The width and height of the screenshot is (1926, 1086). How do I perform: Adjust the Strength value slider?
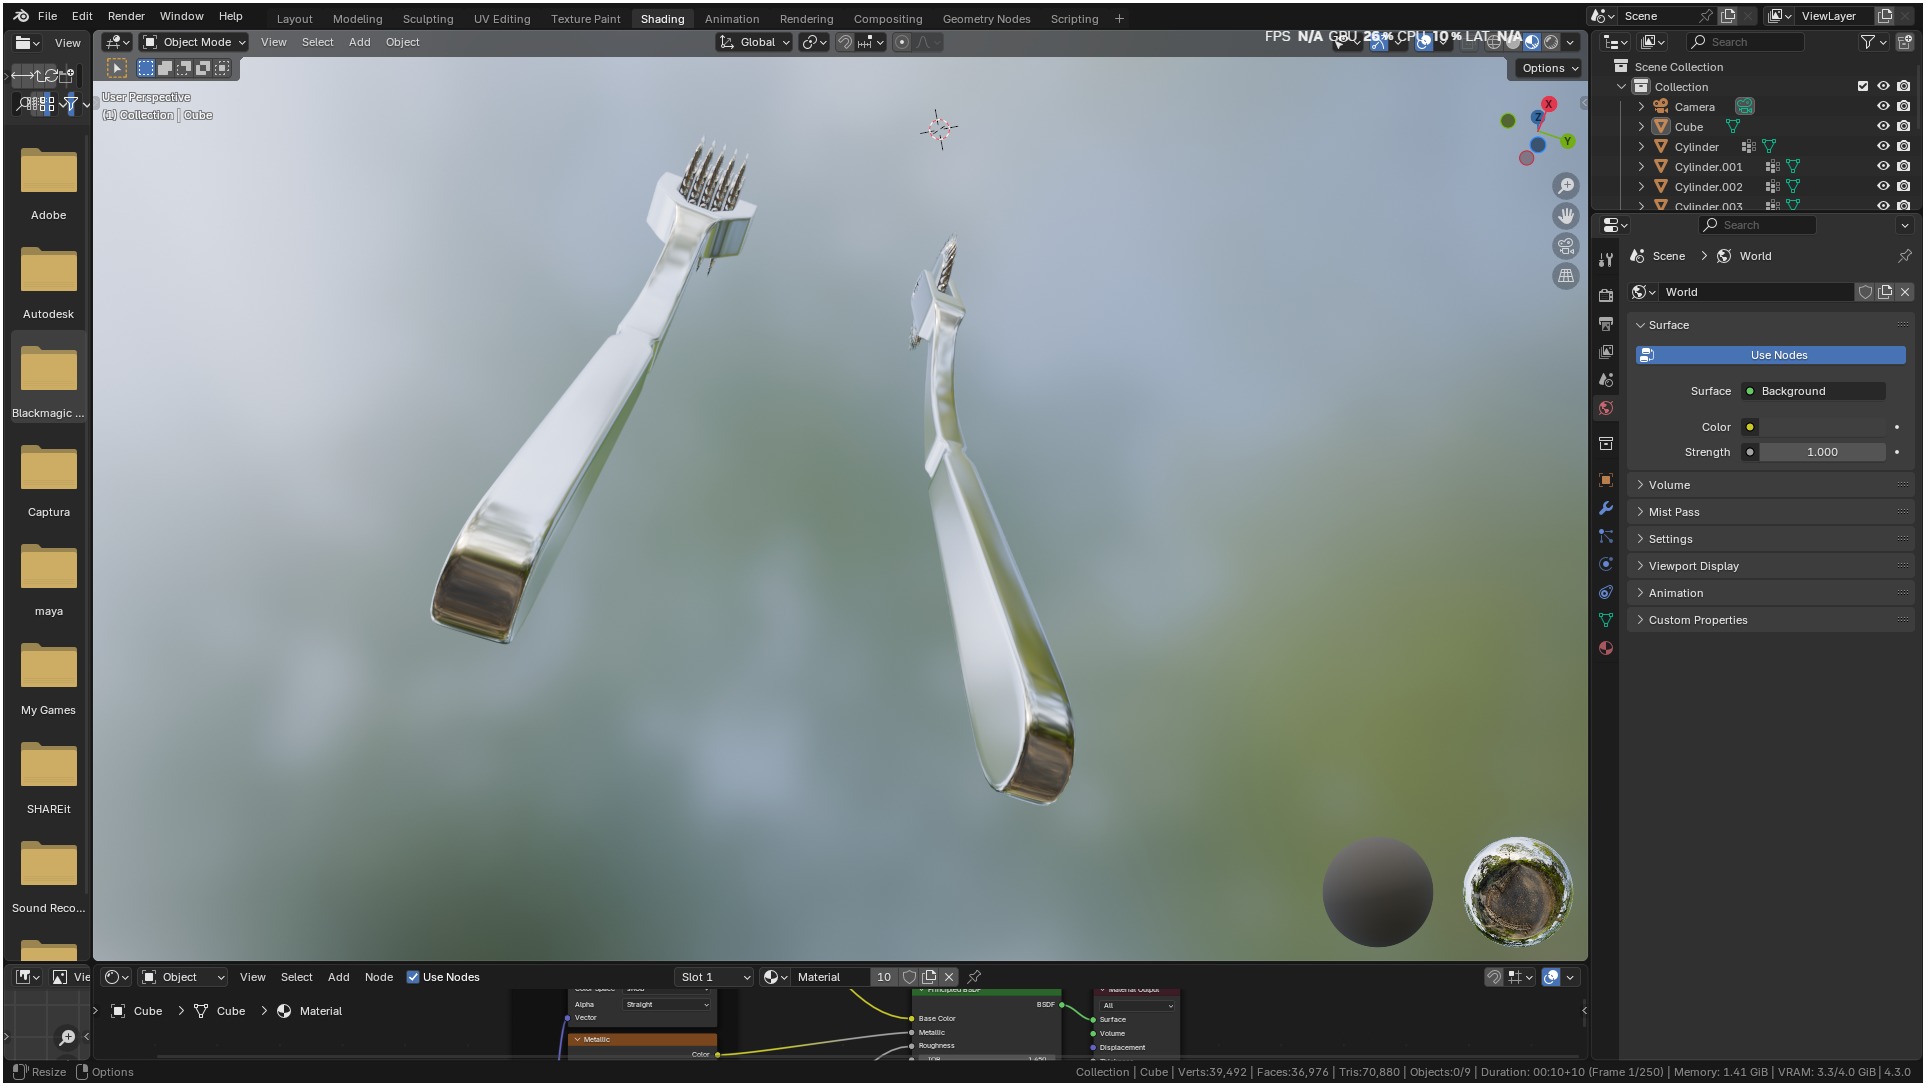point(1822,452)
